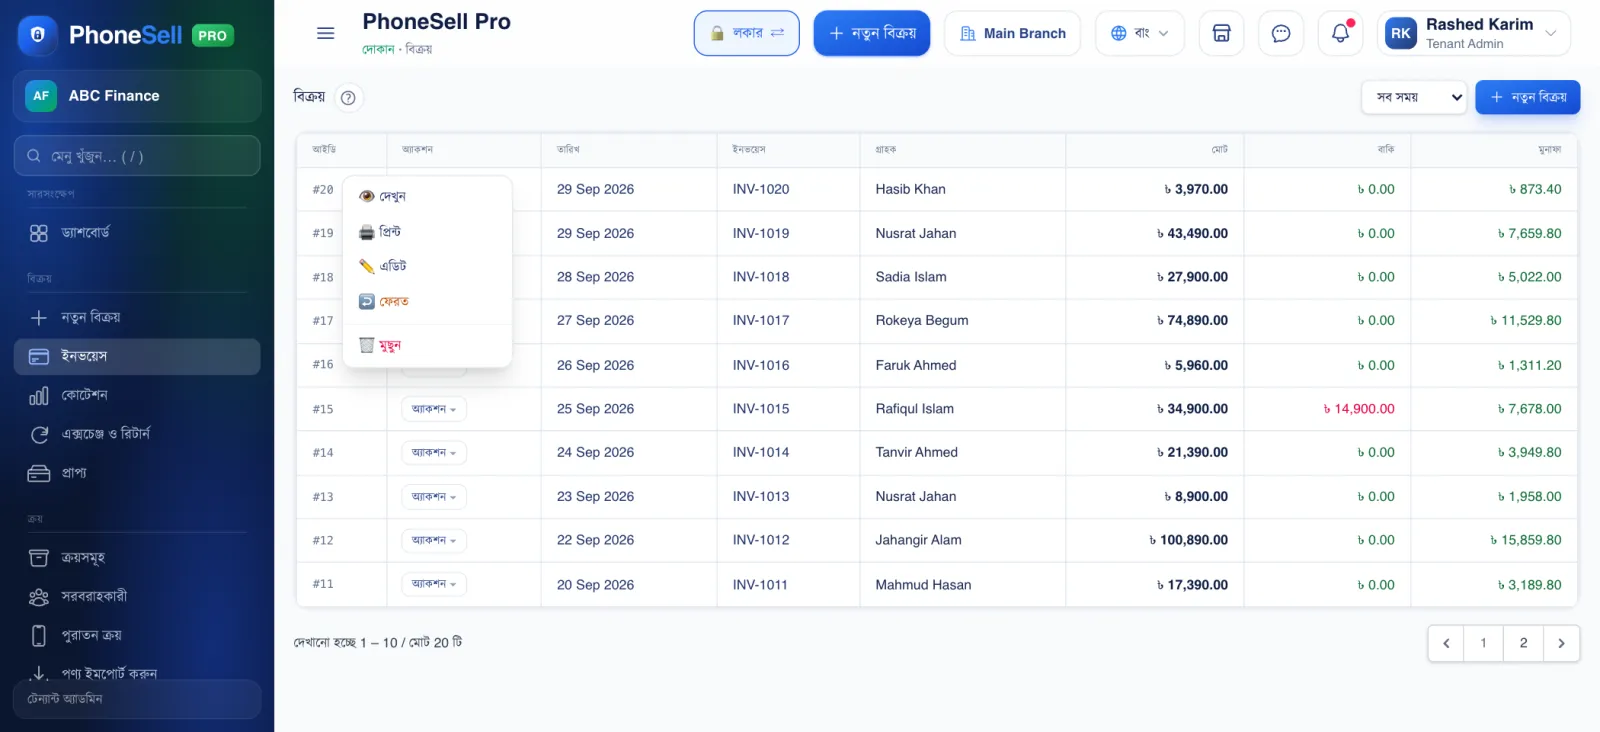Expand the Rashed Karim user menu
Screen dimensions: 1600x732
click(x=1473, y=33)
